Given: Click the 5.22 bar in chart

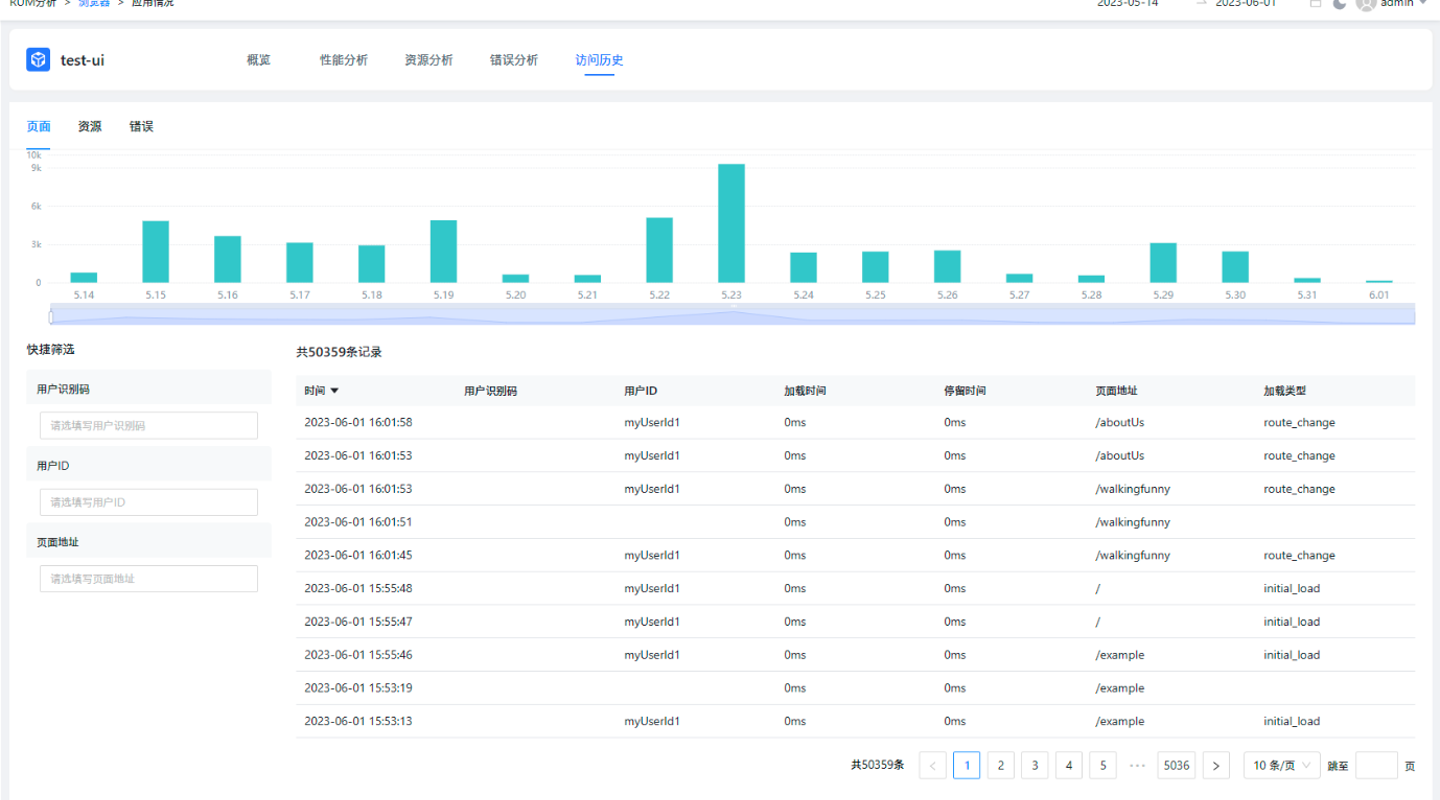Looking at the screenshot, I should (x=660, y=250).
